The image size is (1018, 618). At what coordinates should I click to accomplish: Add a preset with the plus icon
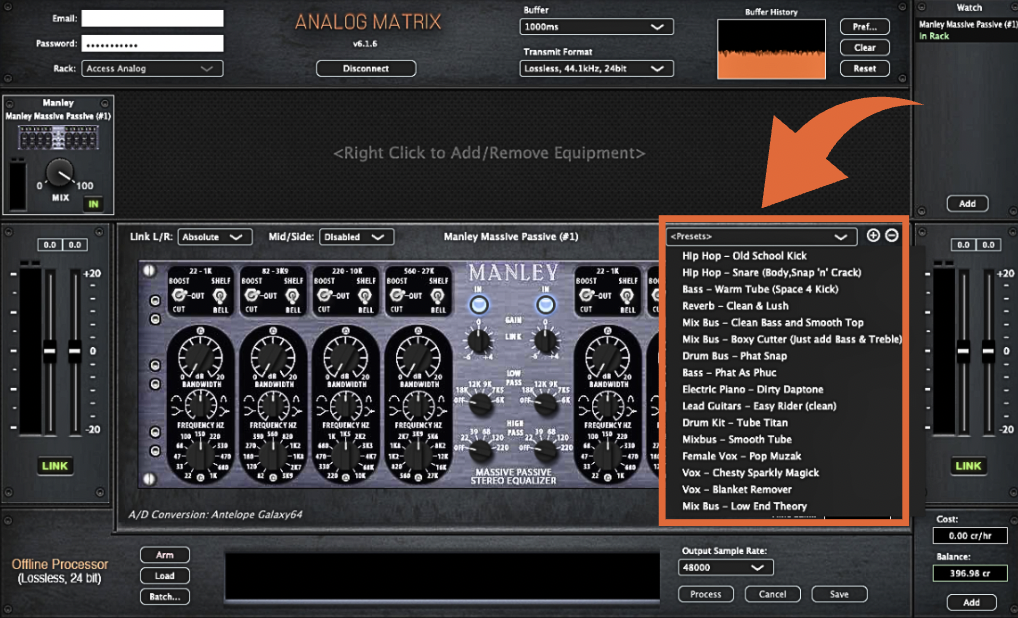click(x=873, y=236)
